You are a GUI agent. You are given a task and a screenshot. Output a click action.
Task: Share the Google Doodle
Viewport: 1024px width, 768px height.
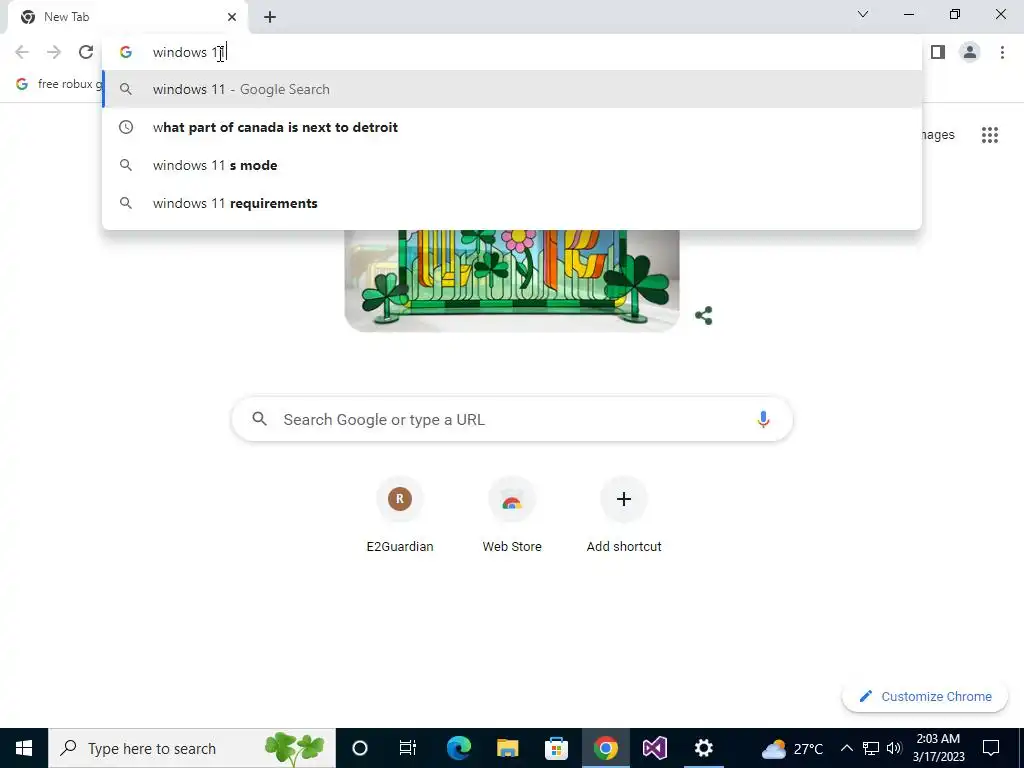click(703, 315)
